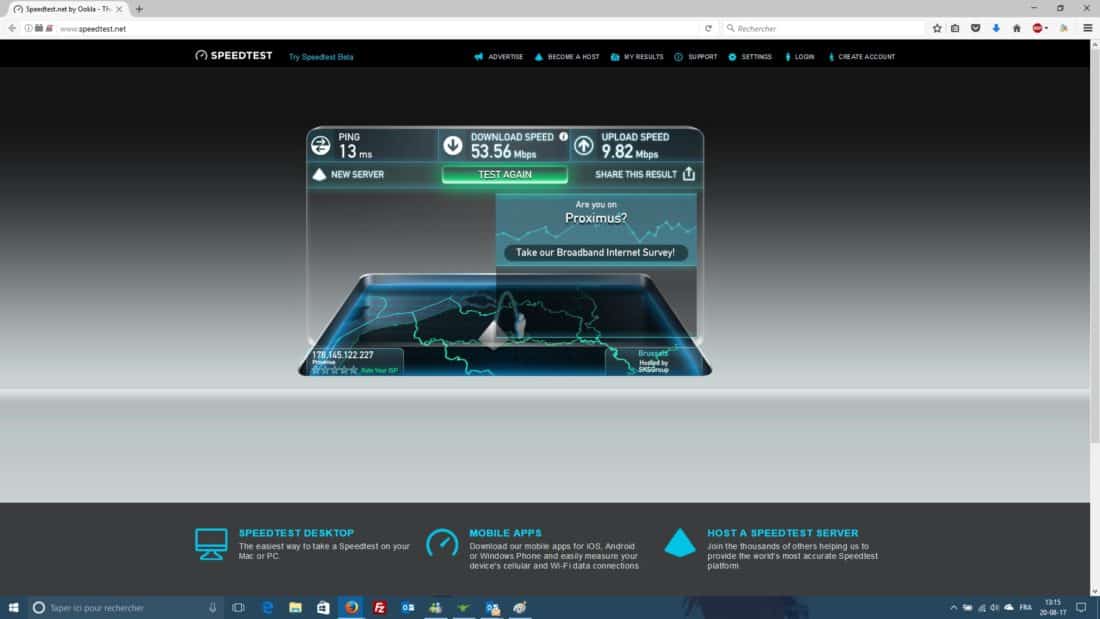This screenshot has width=1100, height=619.
Task: Open a new browser tab
Action: pyautogui.click(x=139, y=9)
